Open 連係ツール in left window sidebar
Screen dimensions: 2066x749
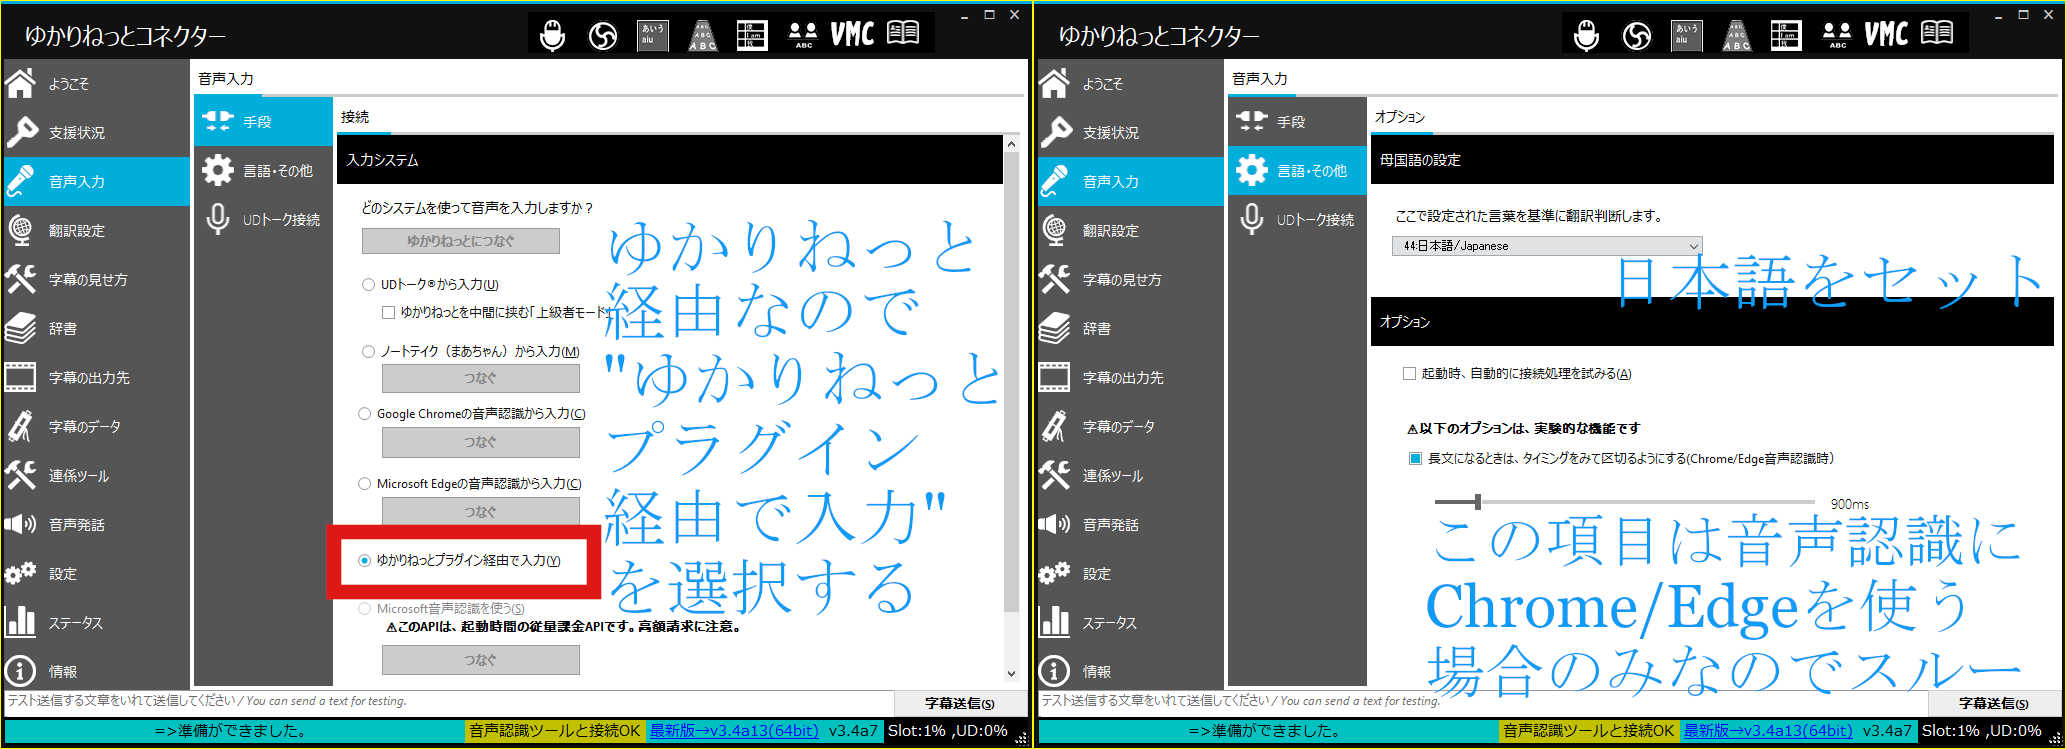click(95, 475)
